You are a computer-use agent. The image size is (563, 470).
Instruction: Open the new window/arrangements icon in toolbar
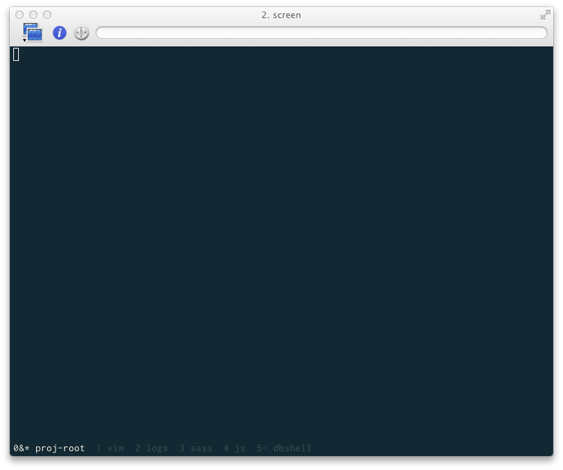tap(32, 32)
